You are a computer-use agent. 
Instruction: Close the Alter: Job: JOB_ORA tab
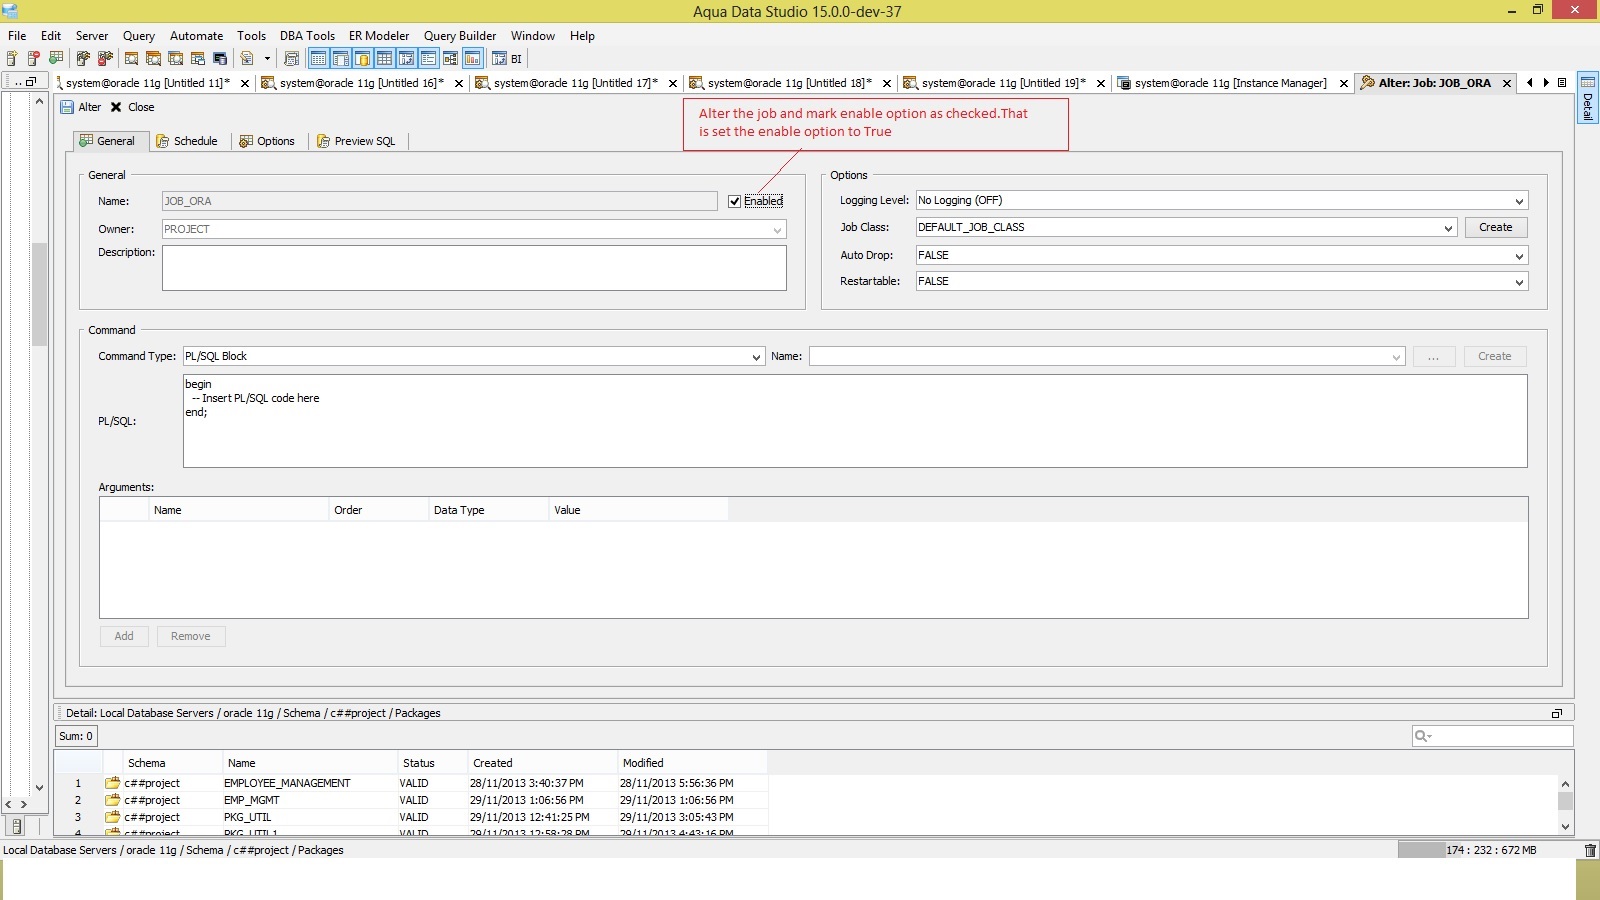coord(1507,84)
